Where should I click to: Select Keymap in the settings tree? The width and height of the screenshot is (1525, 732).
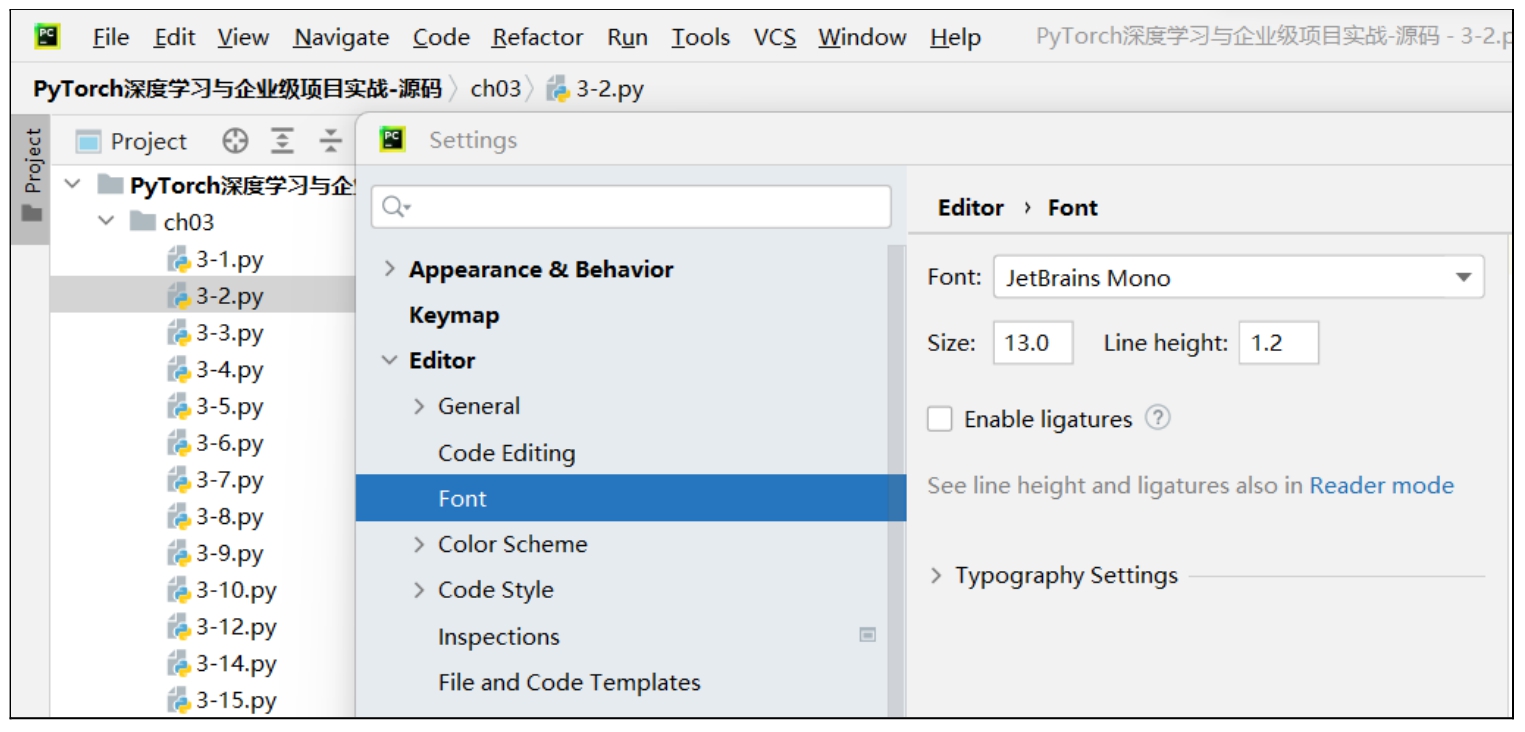point(454,315)
